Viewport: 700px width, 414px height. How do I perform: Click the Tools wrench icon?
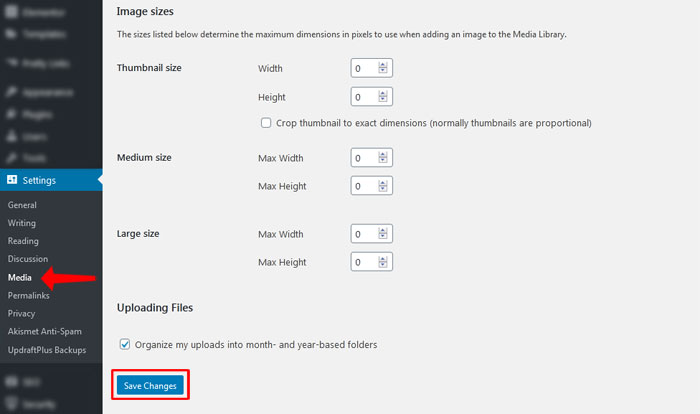pyautogui.click(x=11, y=158)
